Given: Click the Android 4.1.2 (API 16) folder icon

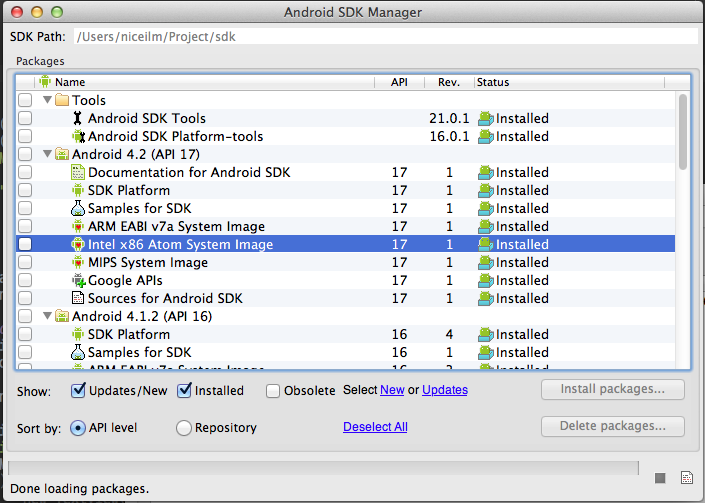Looking at the screenshot, I should 62,316.
